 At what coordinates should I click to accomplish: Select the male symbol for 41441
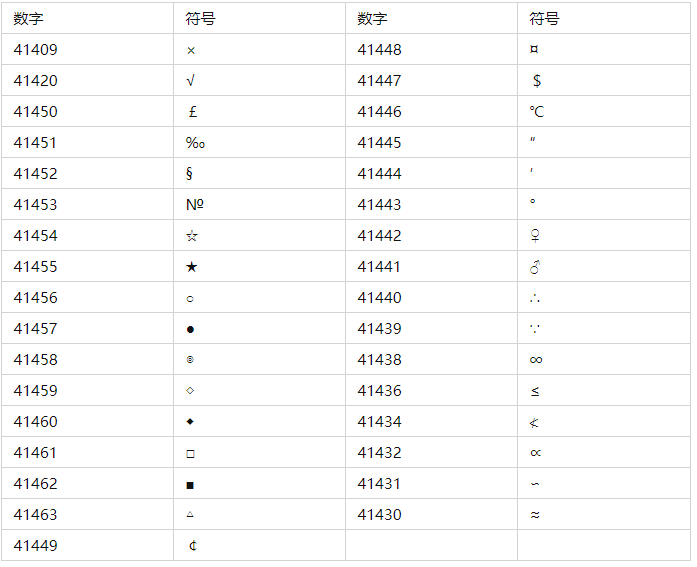[x=535, y=267]
